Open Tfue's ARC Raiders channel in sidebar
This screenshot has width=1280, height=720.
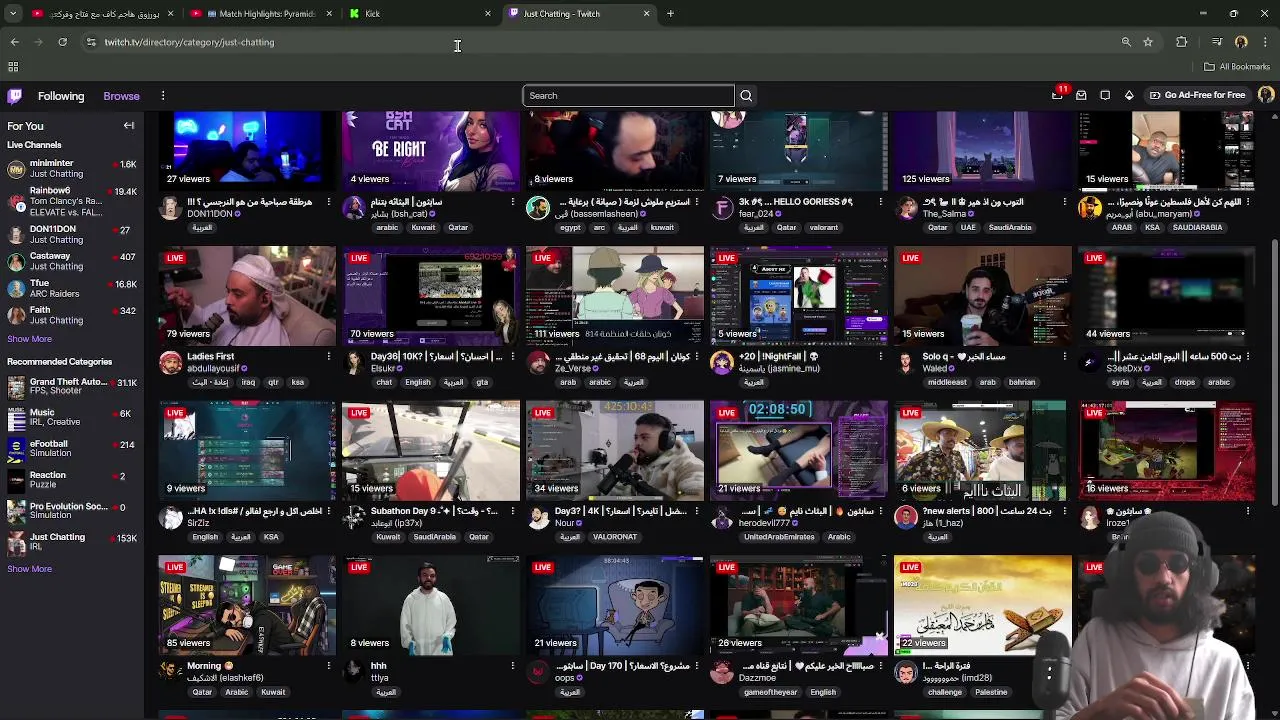point(70,288)
